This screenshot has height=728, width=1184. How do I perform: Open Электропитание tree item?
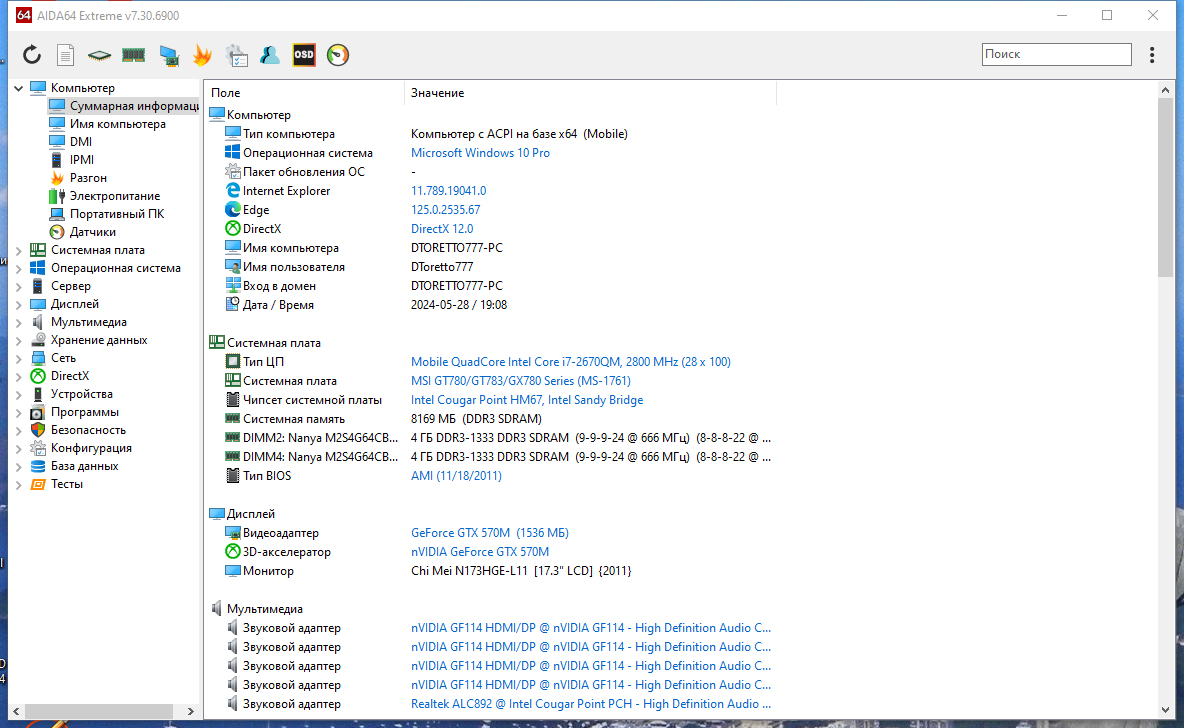(x=115, y=196)
